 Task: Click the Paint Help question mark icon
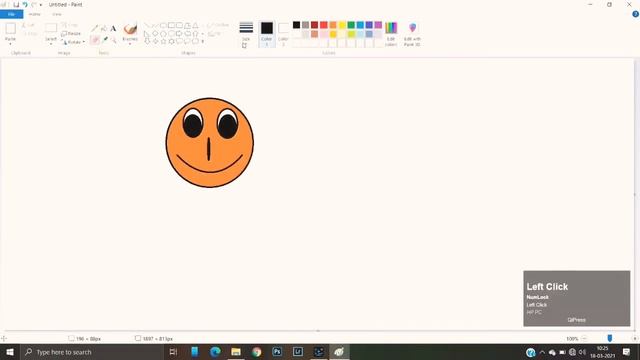tap(636, 14)
